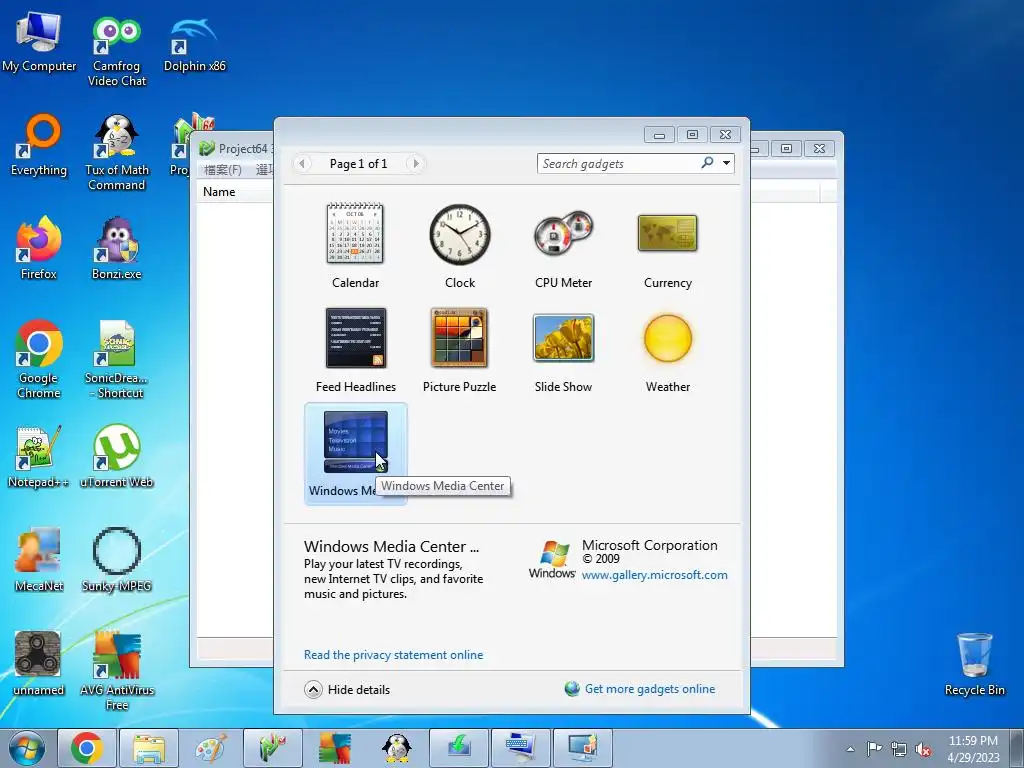
Task: Open the Windows Start menu
Action: tap(27, 748)
